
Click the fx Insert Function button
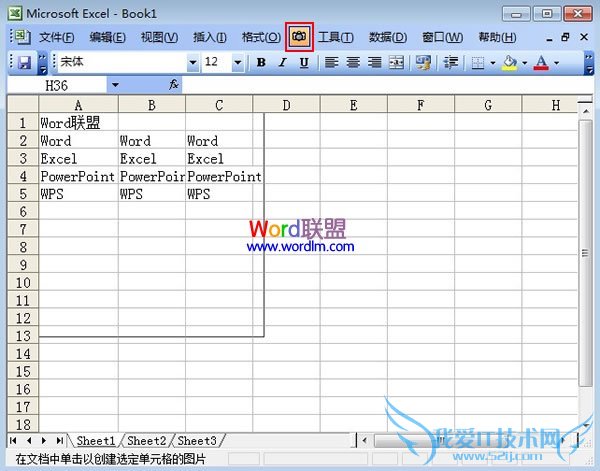point(174,85)
